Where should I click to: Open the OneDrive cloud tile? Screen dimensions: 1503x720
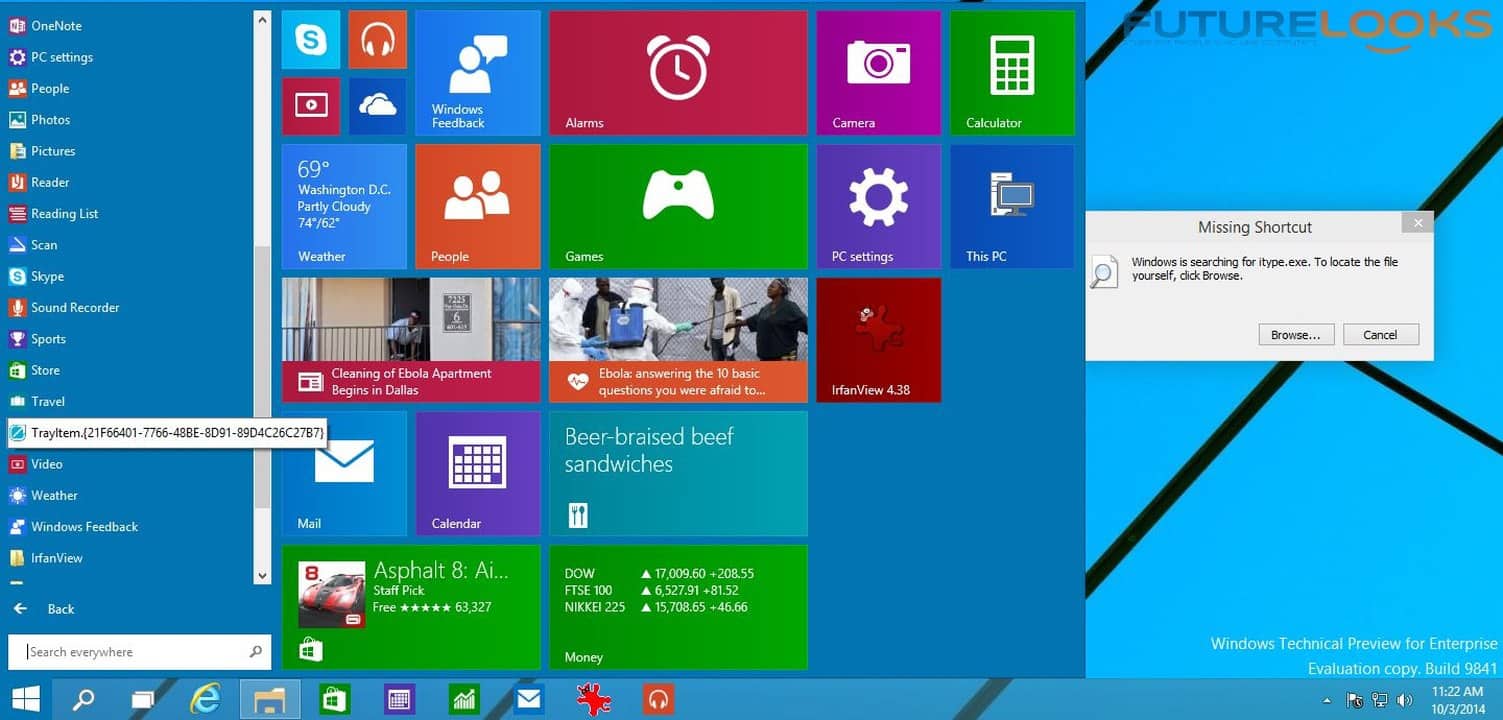pos(377,106)
